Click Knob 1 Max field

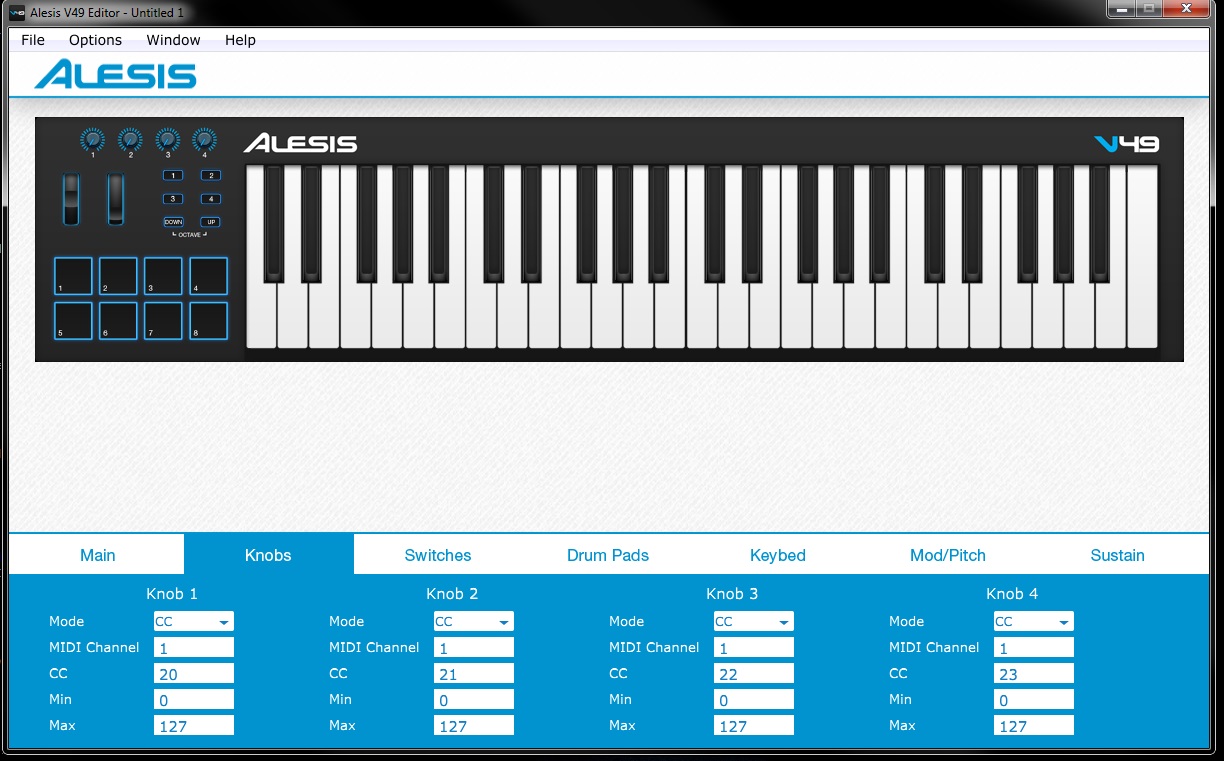coord(194,726)
